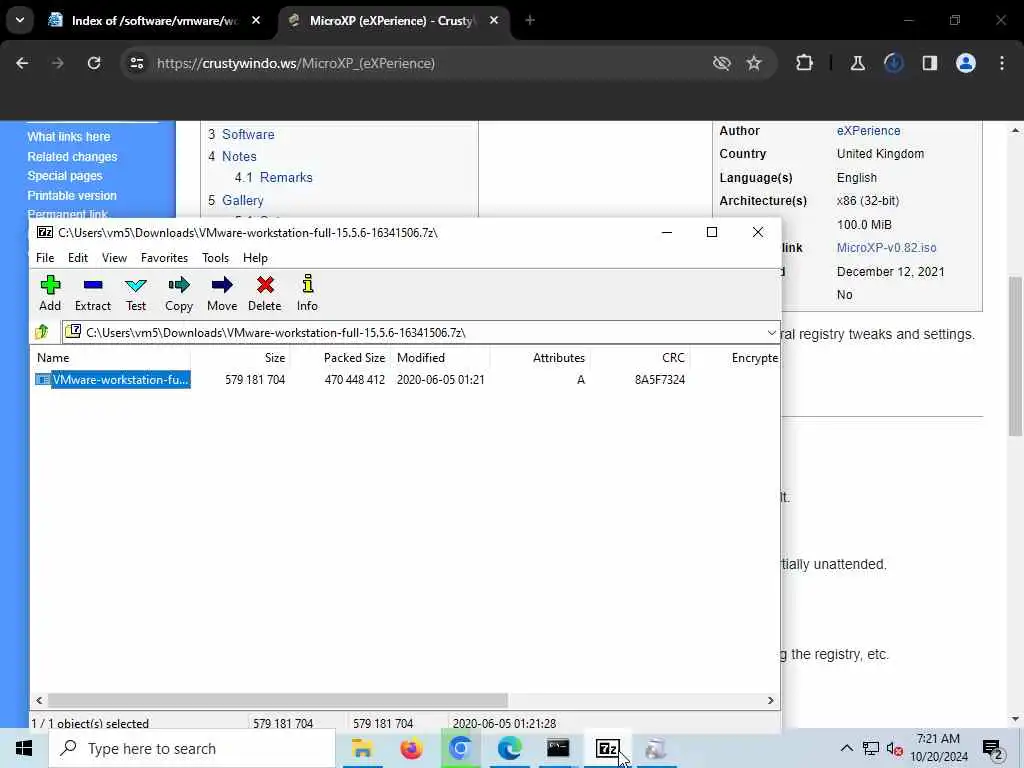The image size is (1024, 768).
Task: Run the Test tool in 7-Zip
Action: point(136,293)
